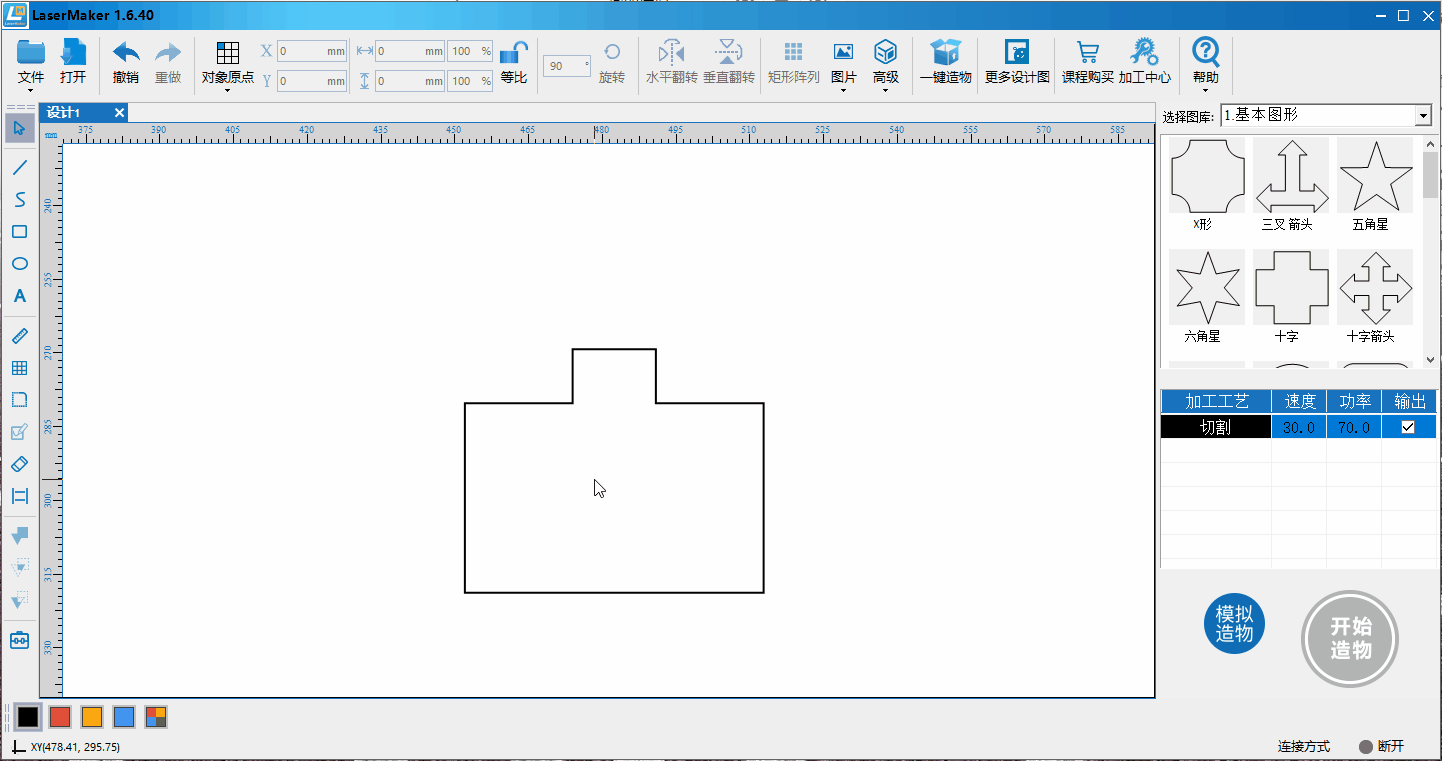Click the speed value 30.0
1442x761 pixels.
pos(1299,427)
